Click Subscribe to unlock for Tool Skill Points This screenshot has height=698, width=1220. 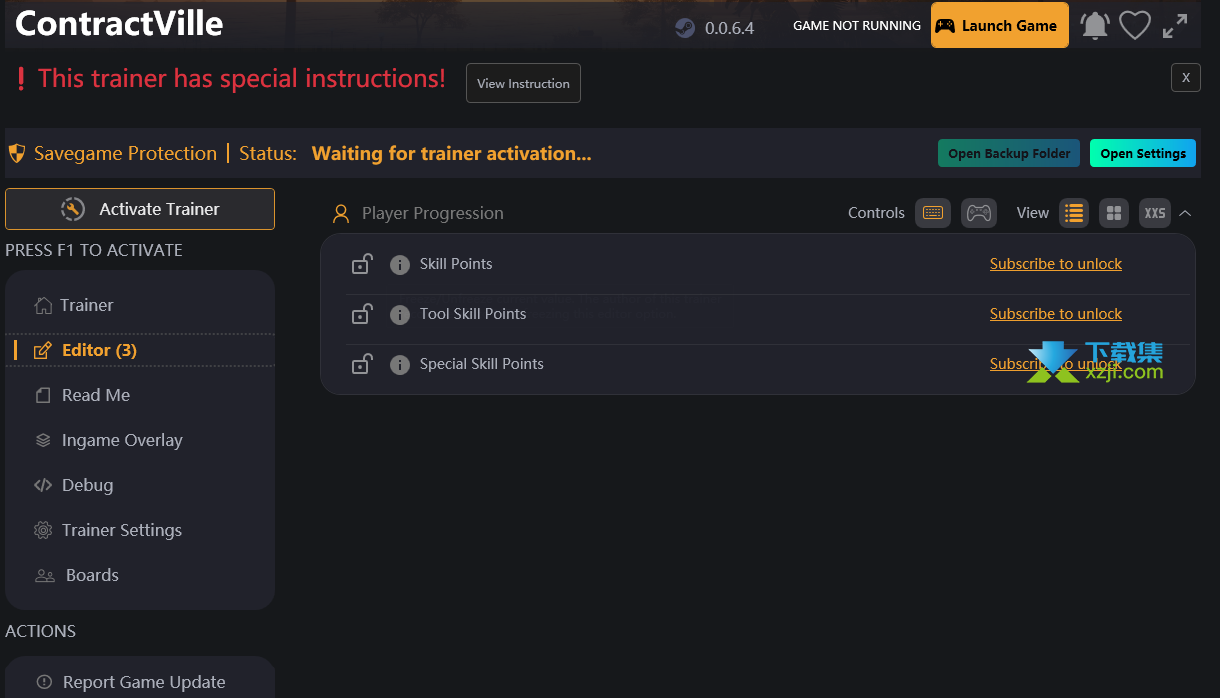point(1056,314)
